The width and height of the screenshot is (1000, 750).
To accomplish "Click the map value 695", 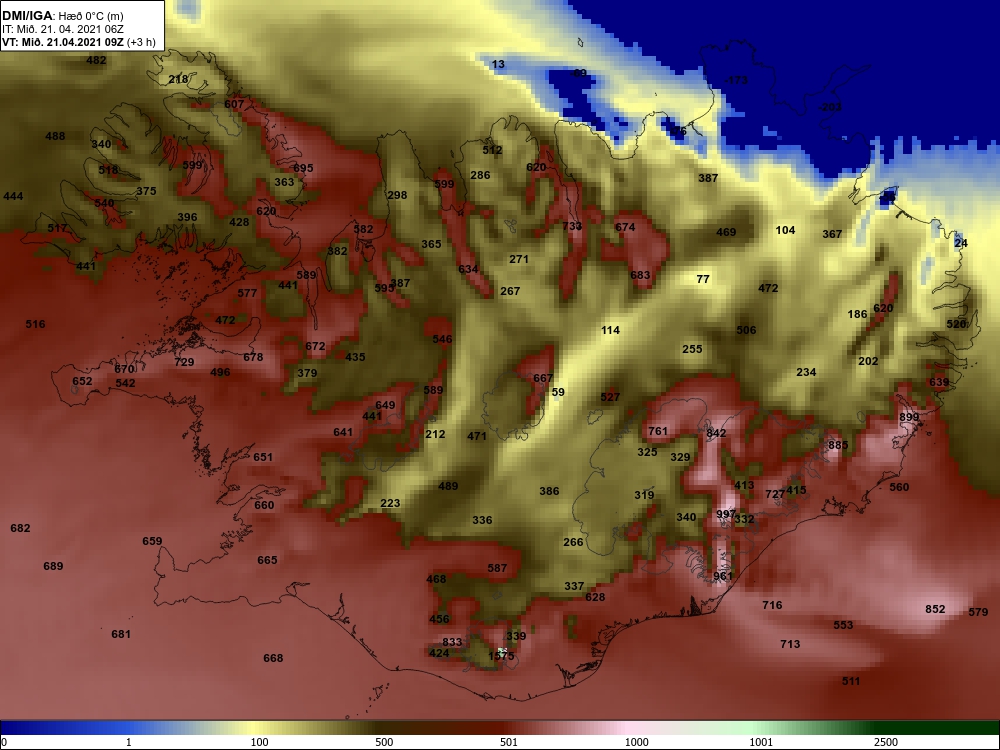I will (x=303, y=168).
